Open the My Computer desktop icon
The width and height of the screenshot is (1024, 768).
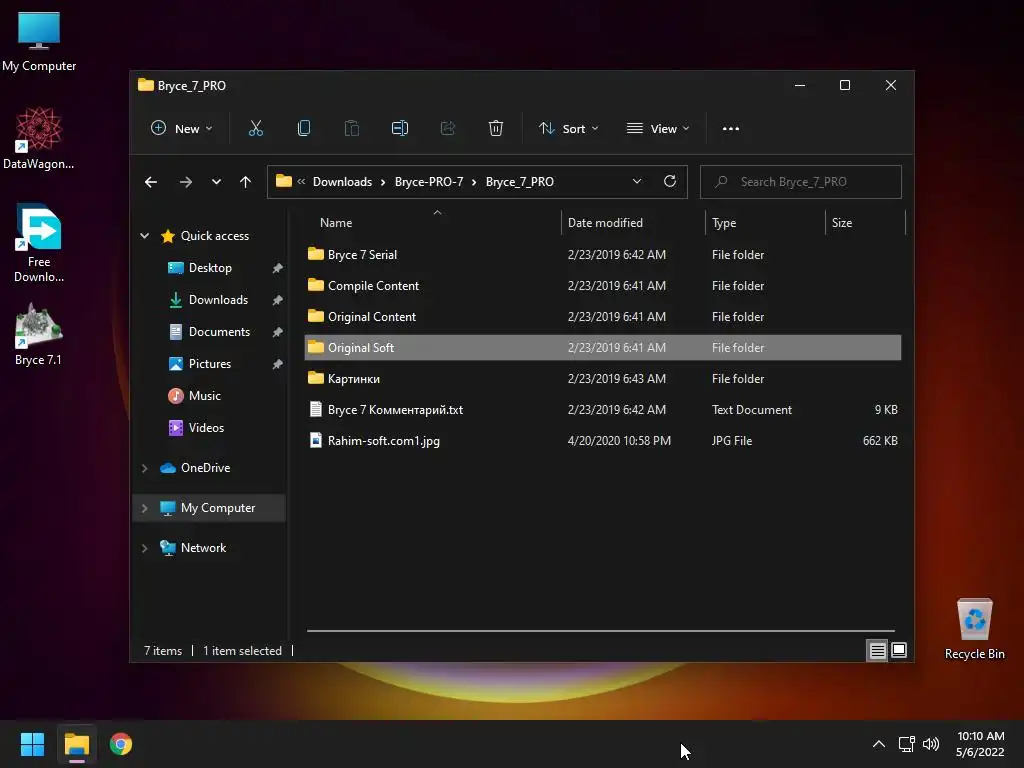39,41
